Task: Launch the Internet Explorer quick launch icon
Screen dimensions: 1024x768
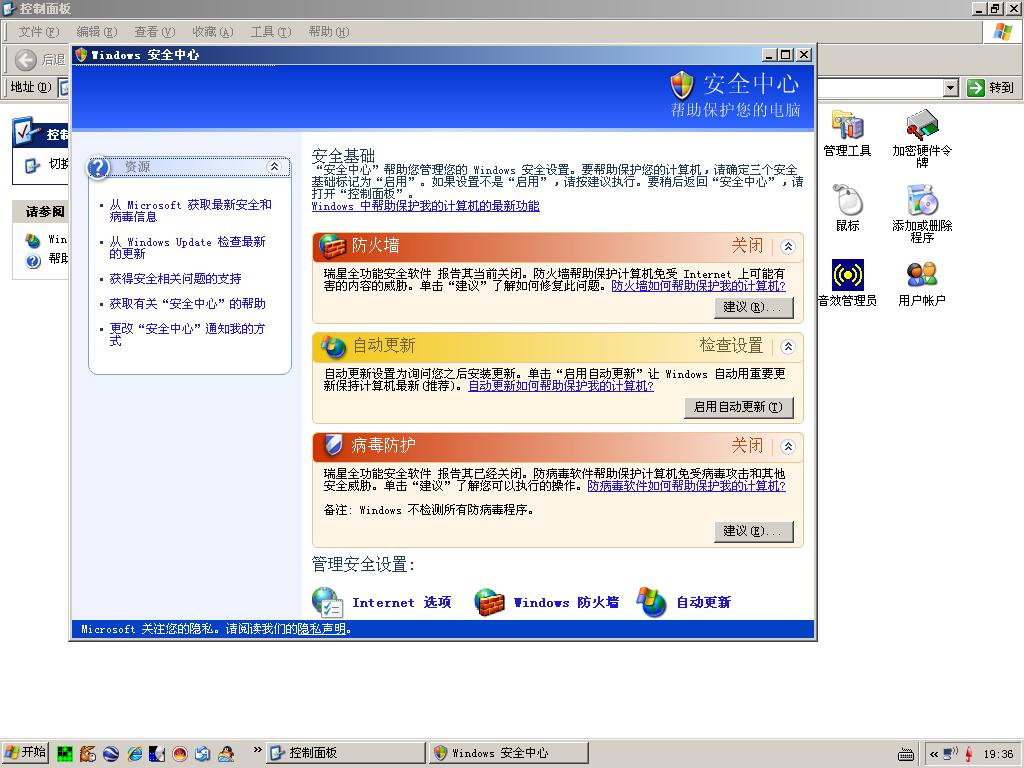Action: [x=135, y=754]
